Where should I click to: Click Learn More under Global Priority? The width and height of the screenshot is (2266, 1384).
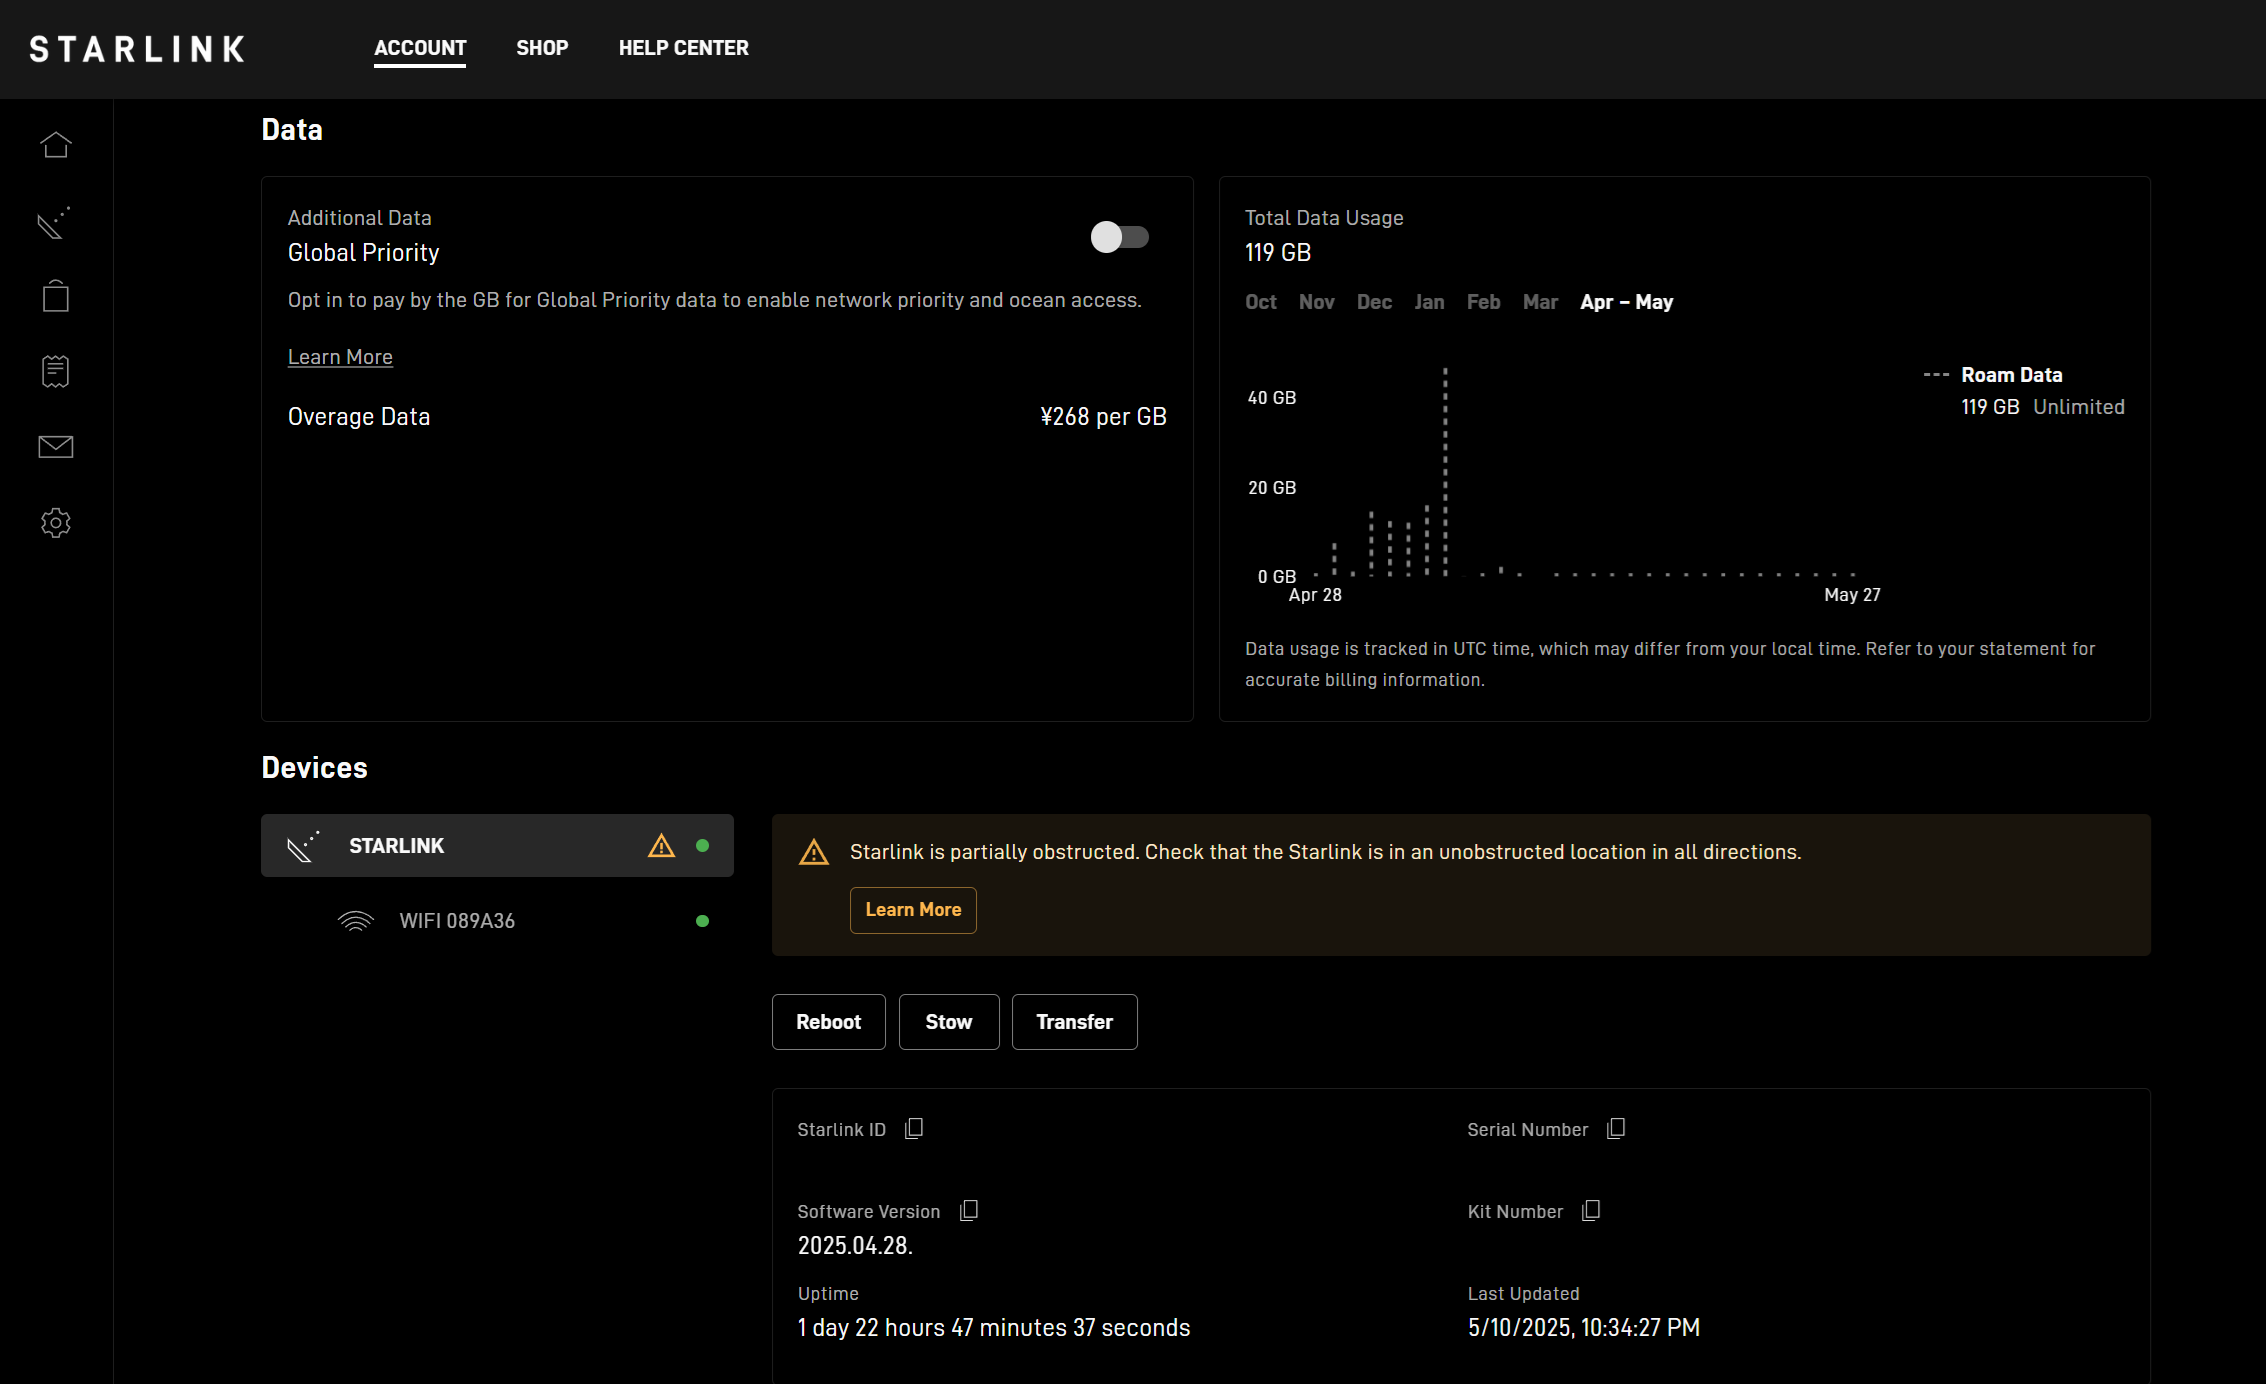click(x=340, y=357)
